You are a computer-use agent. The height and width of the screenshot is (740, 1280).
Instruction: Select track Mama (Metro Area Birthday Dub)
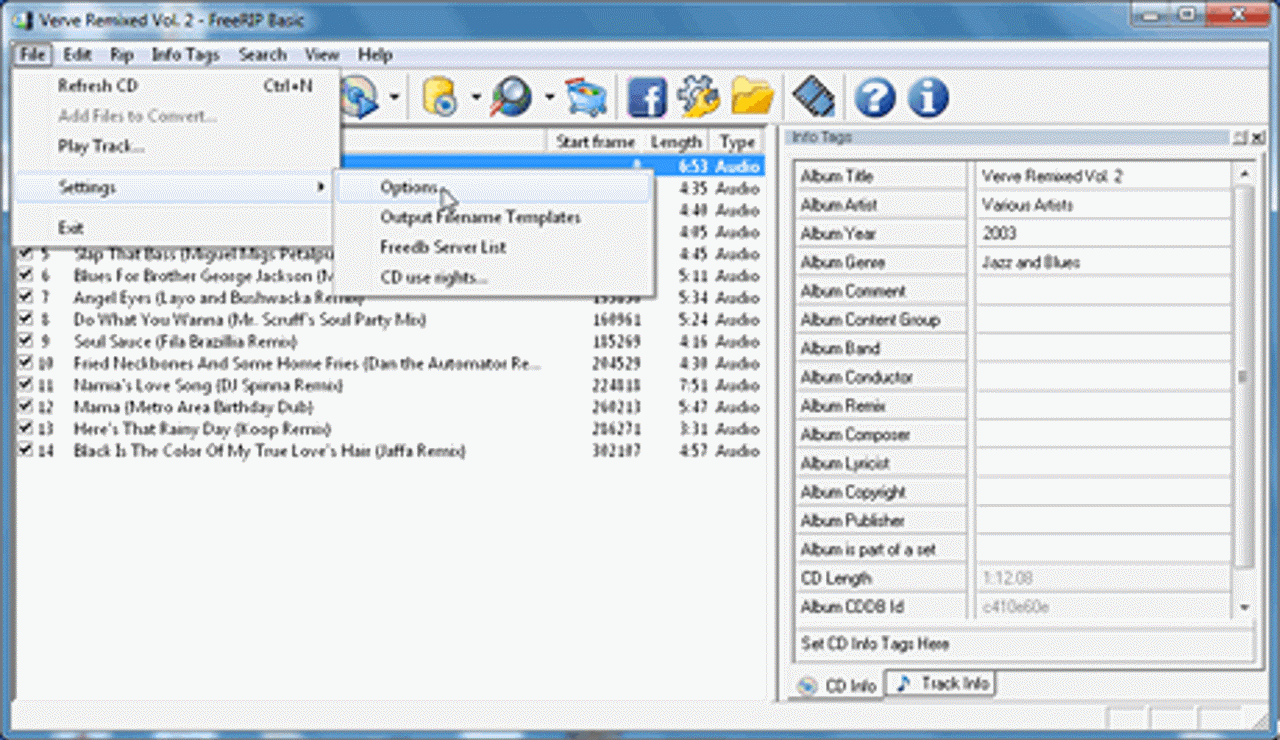pyautogui.click(x=193, y=408)
